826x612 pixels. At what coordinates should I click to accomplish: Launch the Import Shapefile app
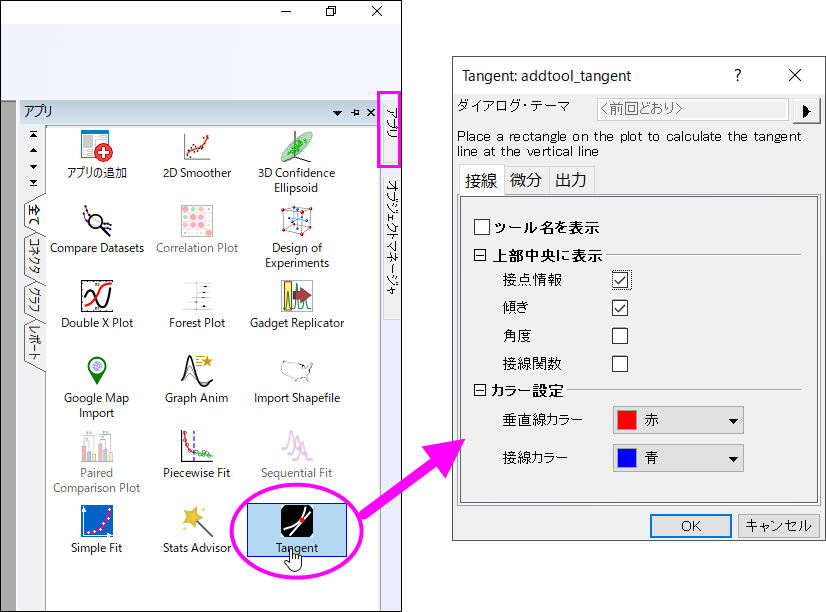[297, 380]
